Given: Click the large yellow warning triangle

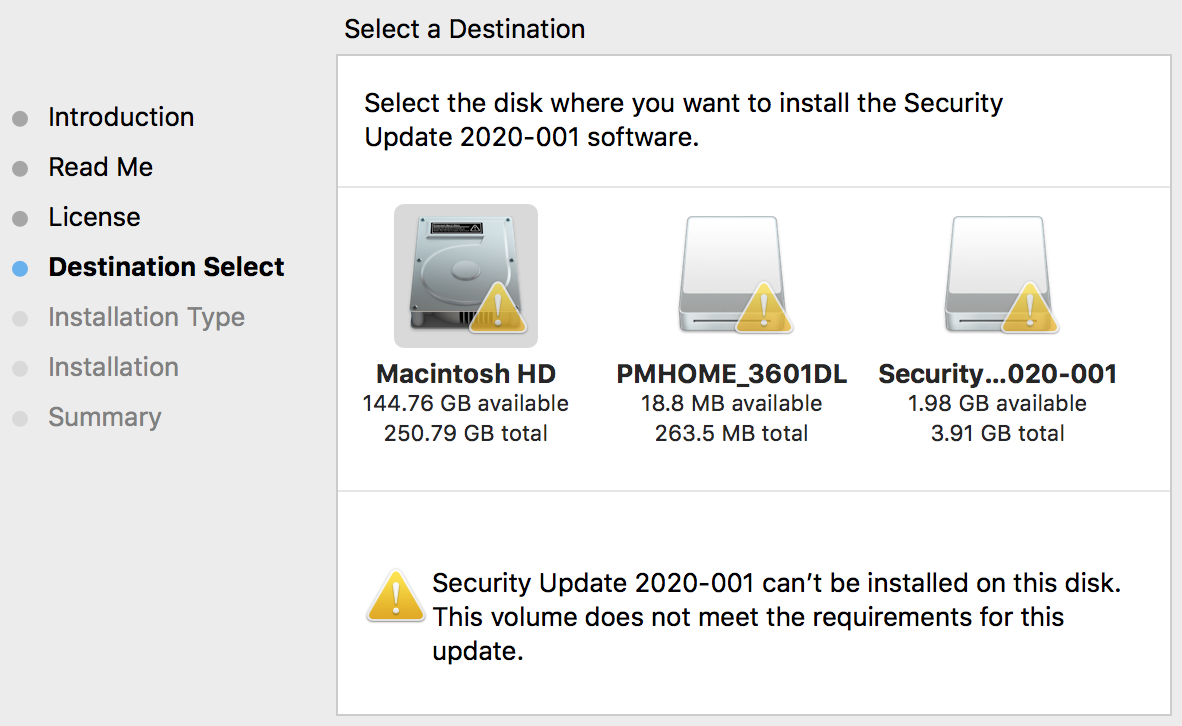Looking at the screenshot, I should [x=395, y=596].
